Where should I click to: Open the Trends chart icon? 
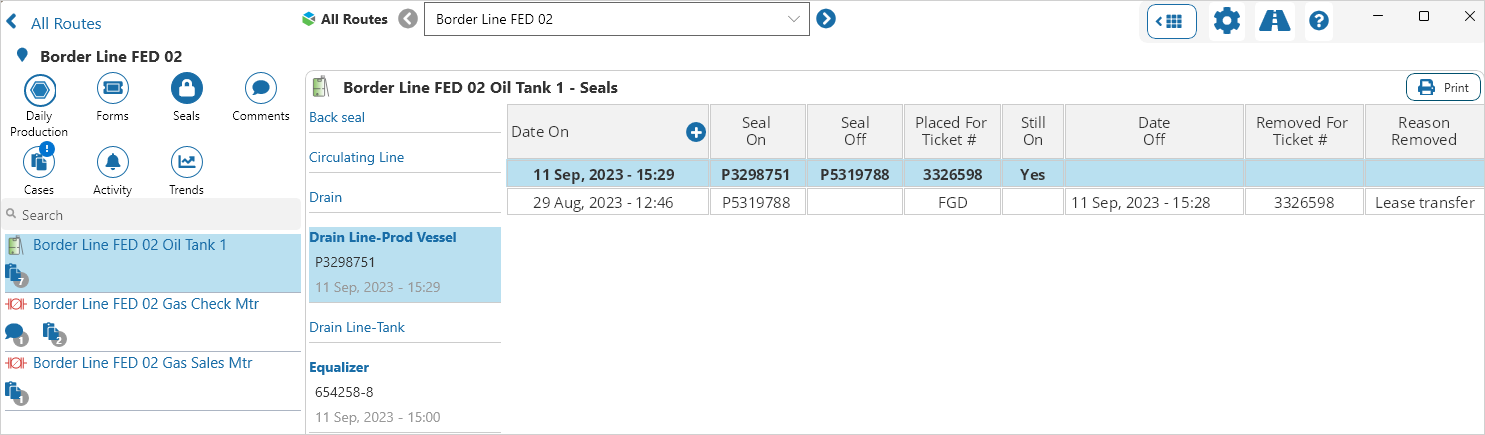[186, 162]
